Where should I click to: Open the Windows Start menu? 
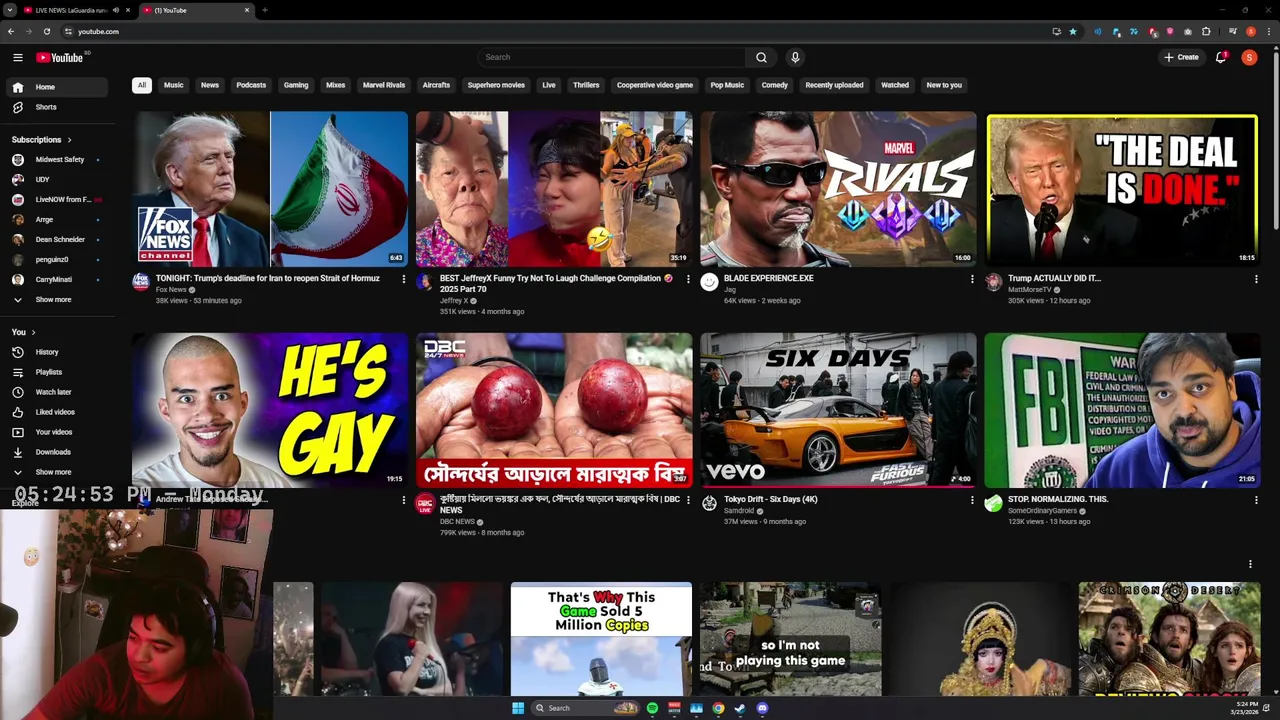518,708
